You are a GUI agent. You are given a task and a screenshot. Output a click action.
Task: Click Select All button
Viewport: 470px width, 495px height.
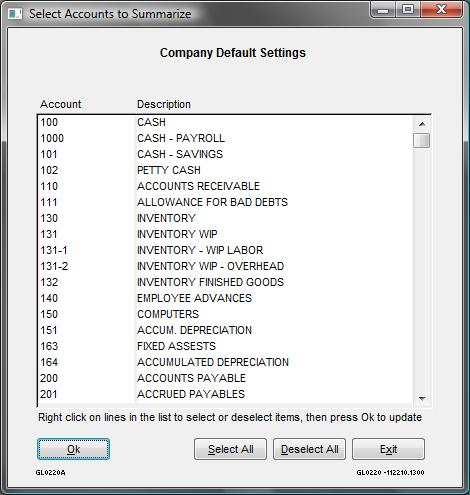pyautogui.click(x=230, y=449)
